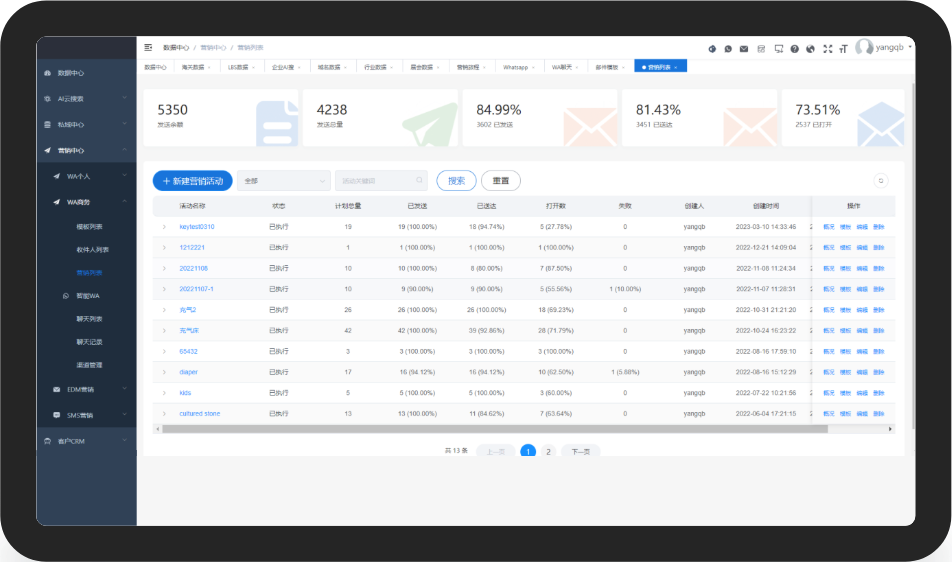
Task: Click the refresh icon above the table
Action: (x=881, y=180)
